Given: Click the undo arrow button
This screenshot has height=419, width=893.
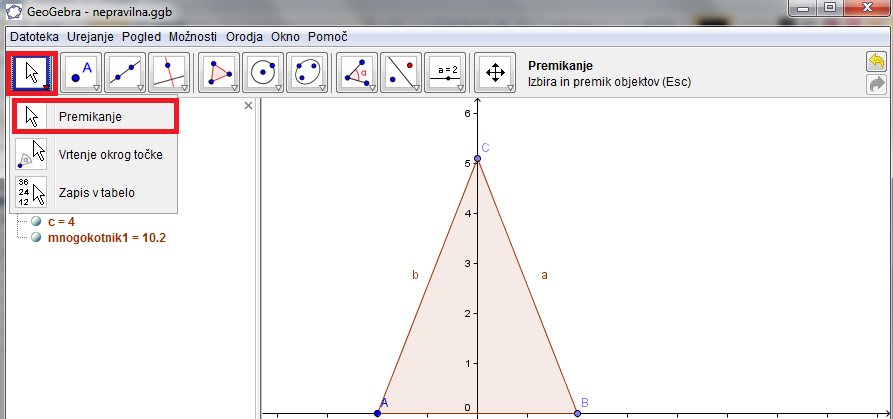Looking at the screenshot, I should point(876,63).
